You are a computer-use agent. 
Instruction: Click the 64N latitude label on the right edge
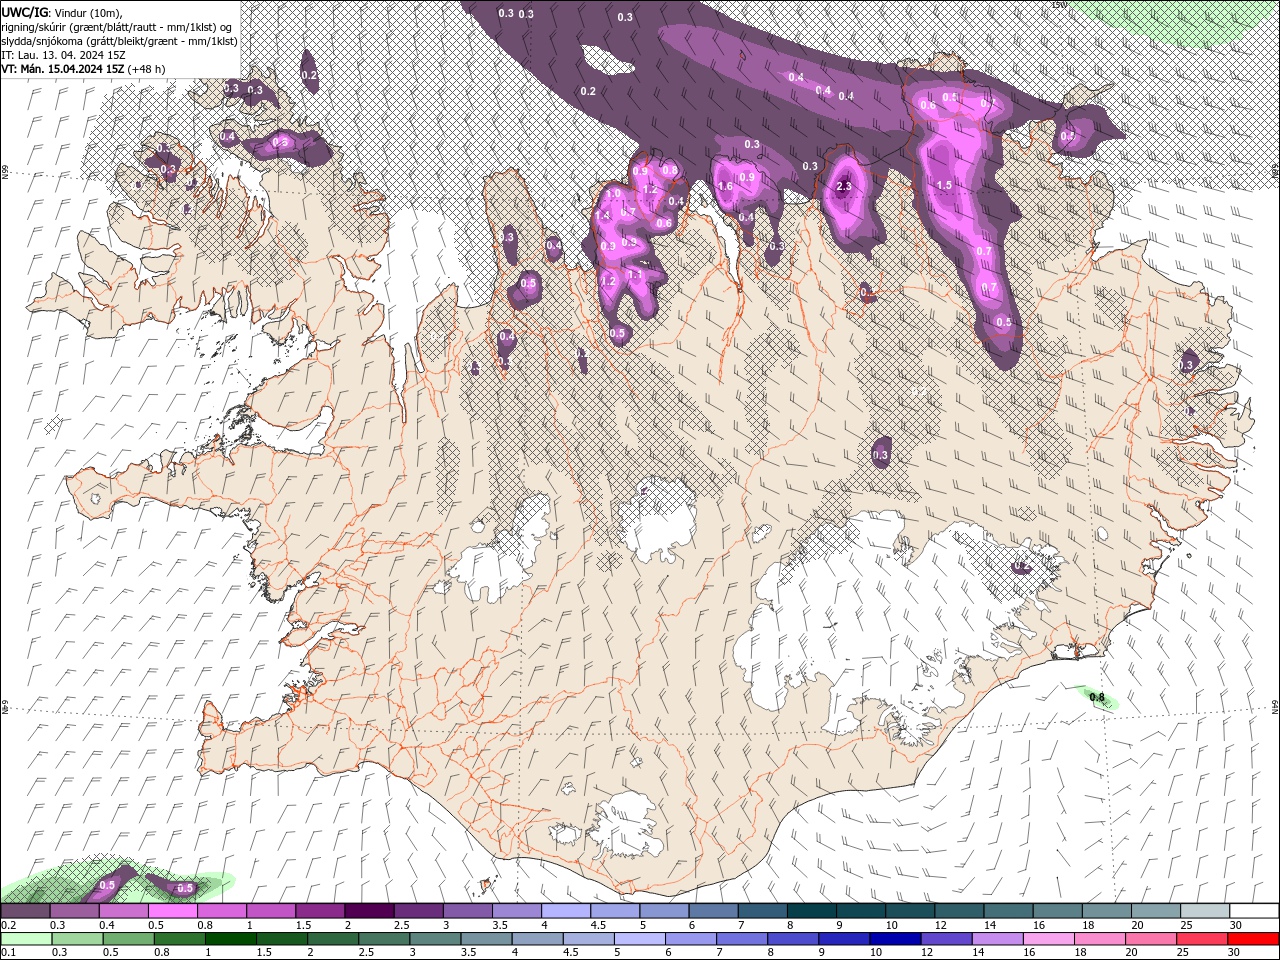[1275, 706]
